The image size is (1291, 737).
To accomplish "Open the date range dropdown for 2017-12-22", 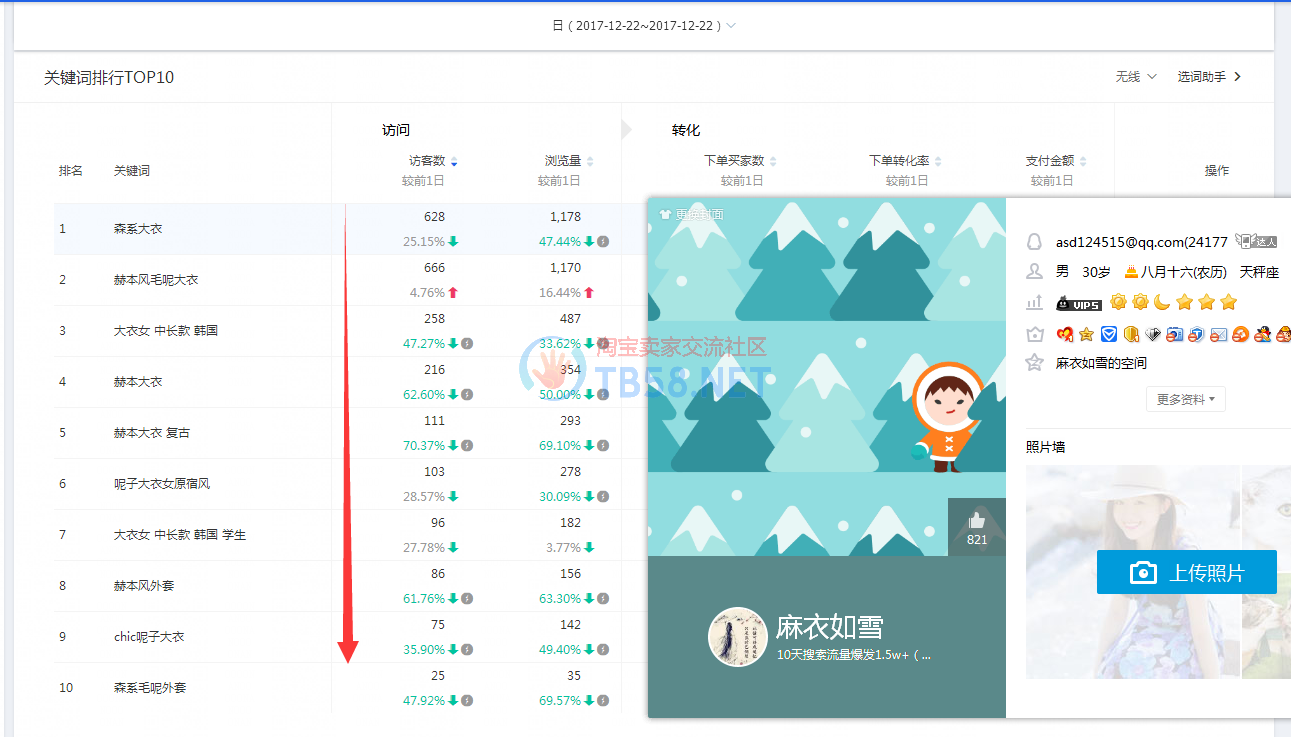I will tap(646, 25).
